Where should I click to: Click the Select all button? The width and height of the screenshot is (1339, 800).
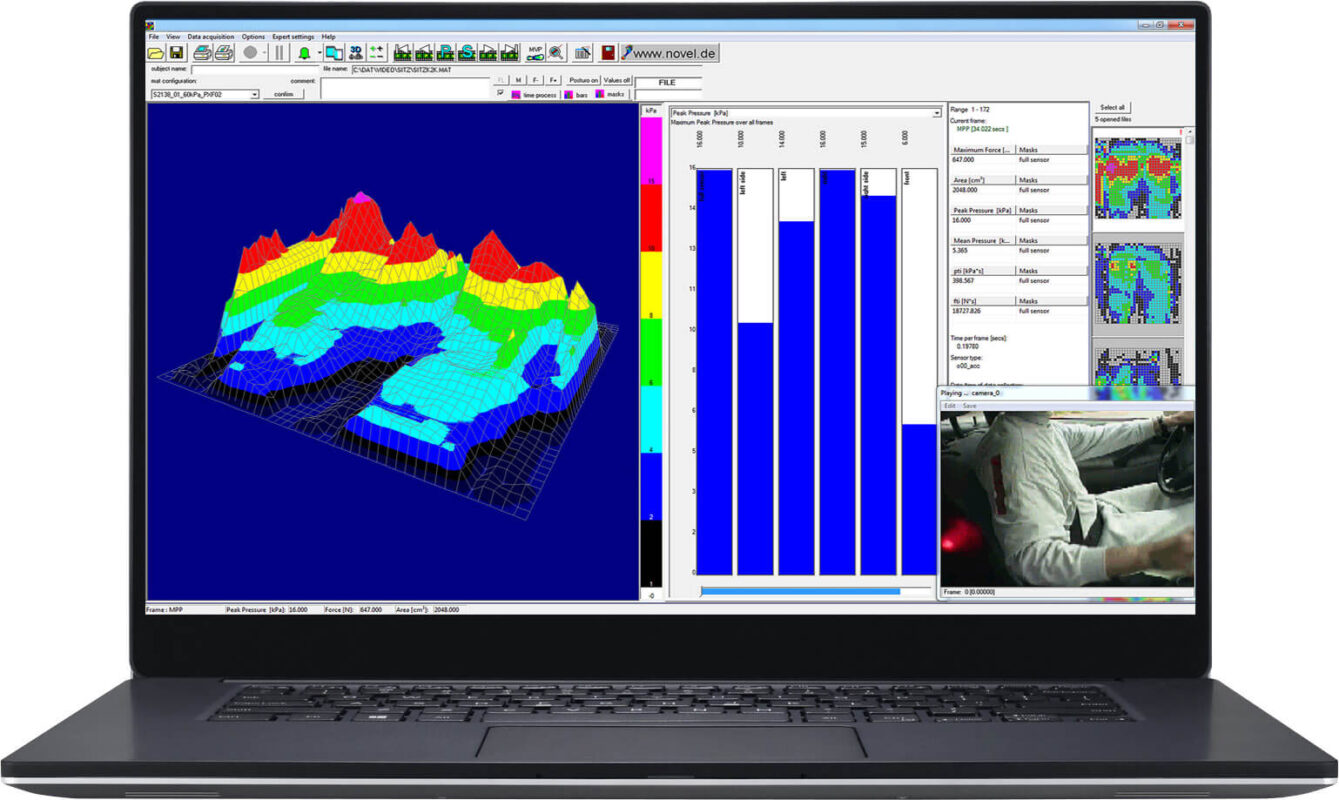tap(1112, 107)
